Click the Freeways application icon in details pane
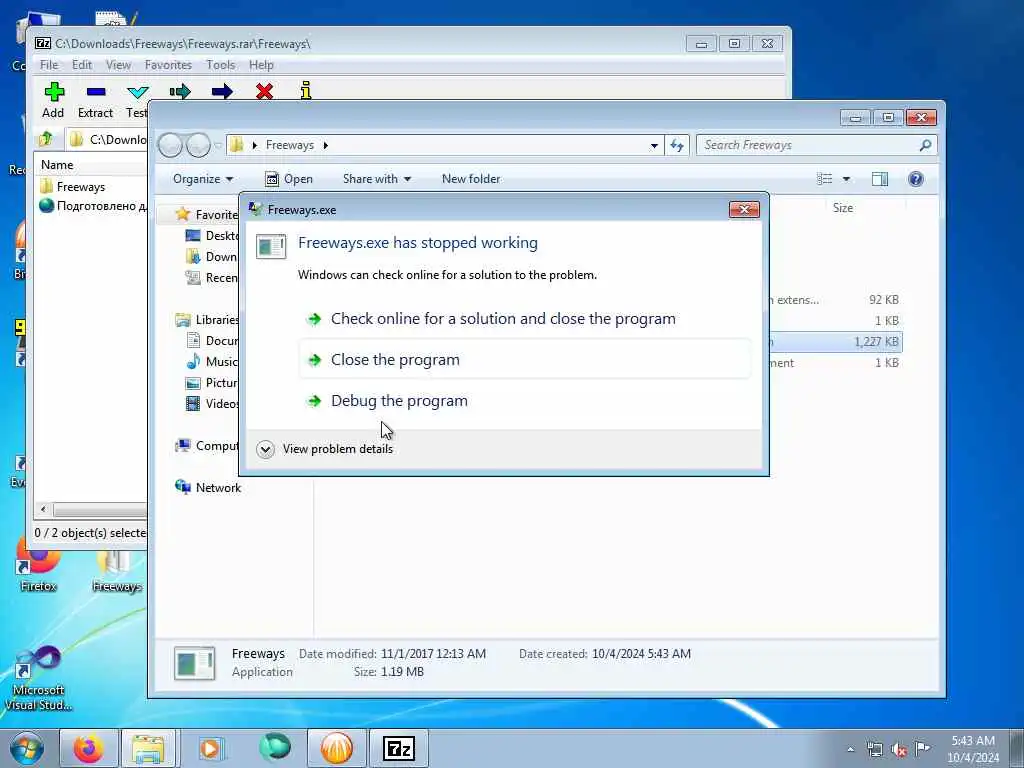Viewport: 1024px width, 768px height. coord(195,664)
